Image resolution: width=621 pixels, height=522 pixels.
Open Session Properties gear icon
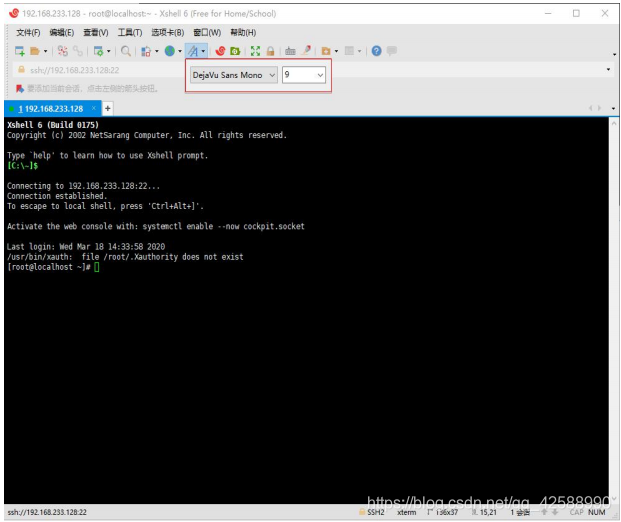(98, 51)
